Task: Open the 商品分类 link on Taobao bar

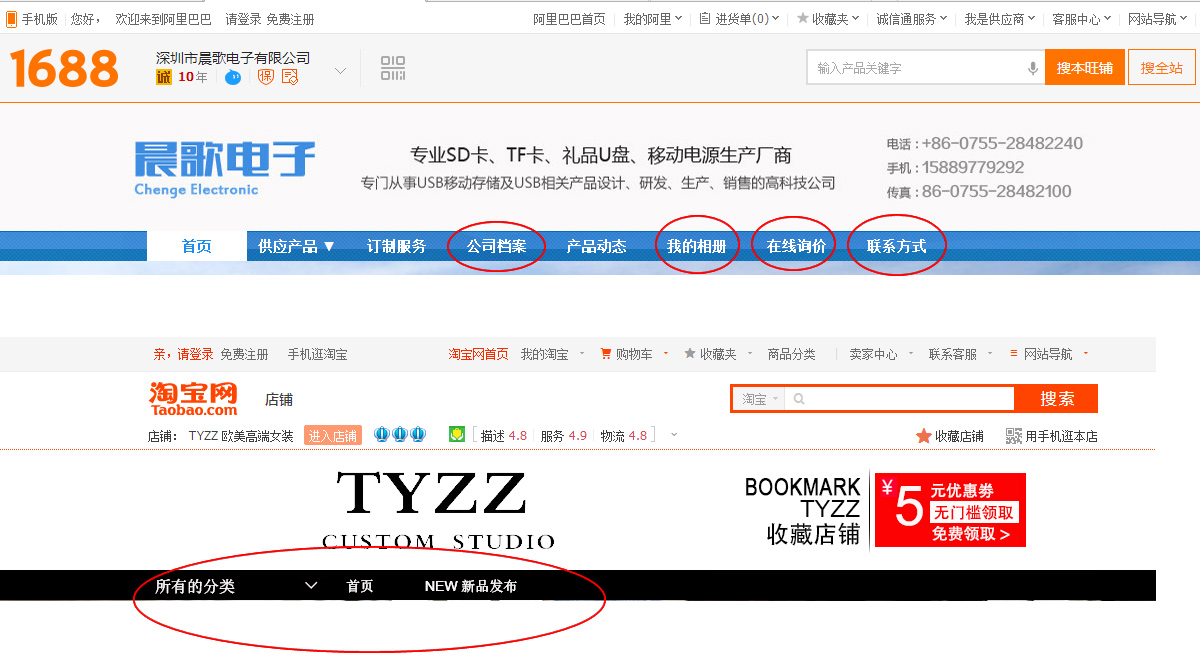Action: [791, 354]
